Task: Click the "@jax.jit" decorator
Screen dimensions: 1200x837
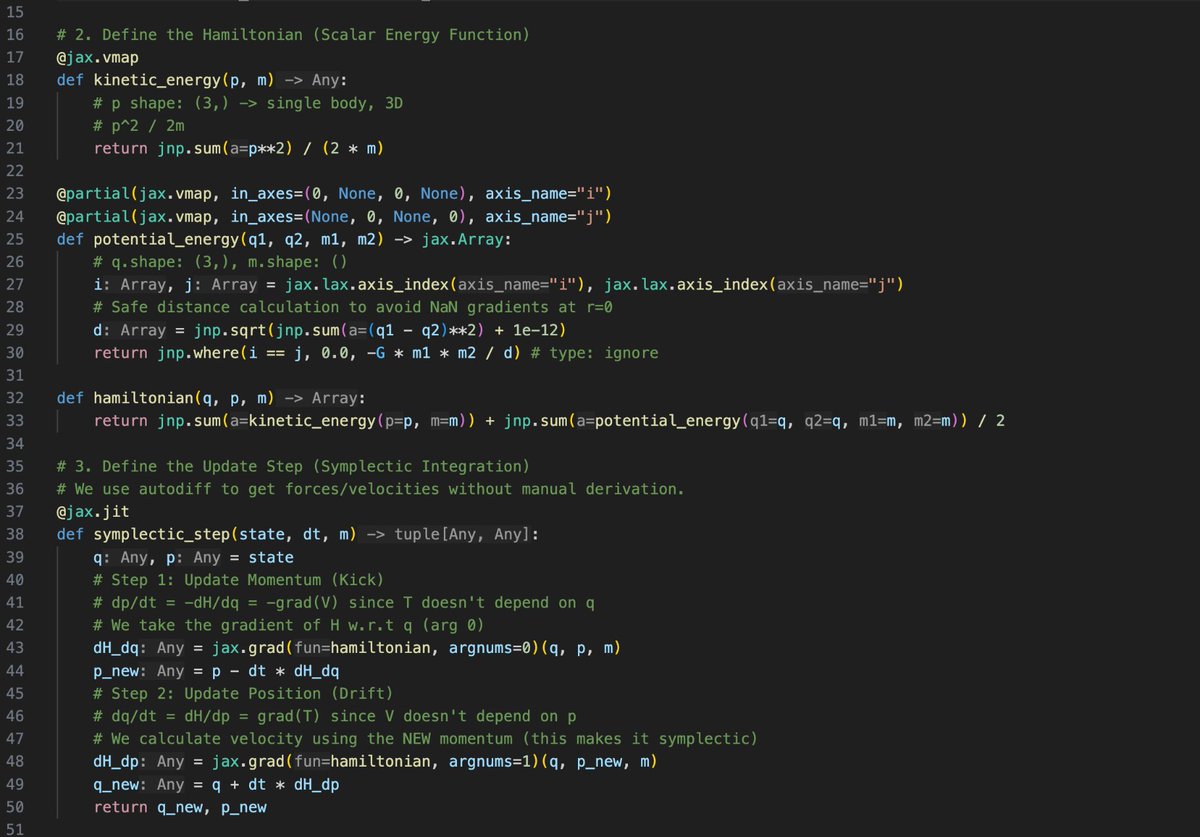Action: click(x=92, y=512)
